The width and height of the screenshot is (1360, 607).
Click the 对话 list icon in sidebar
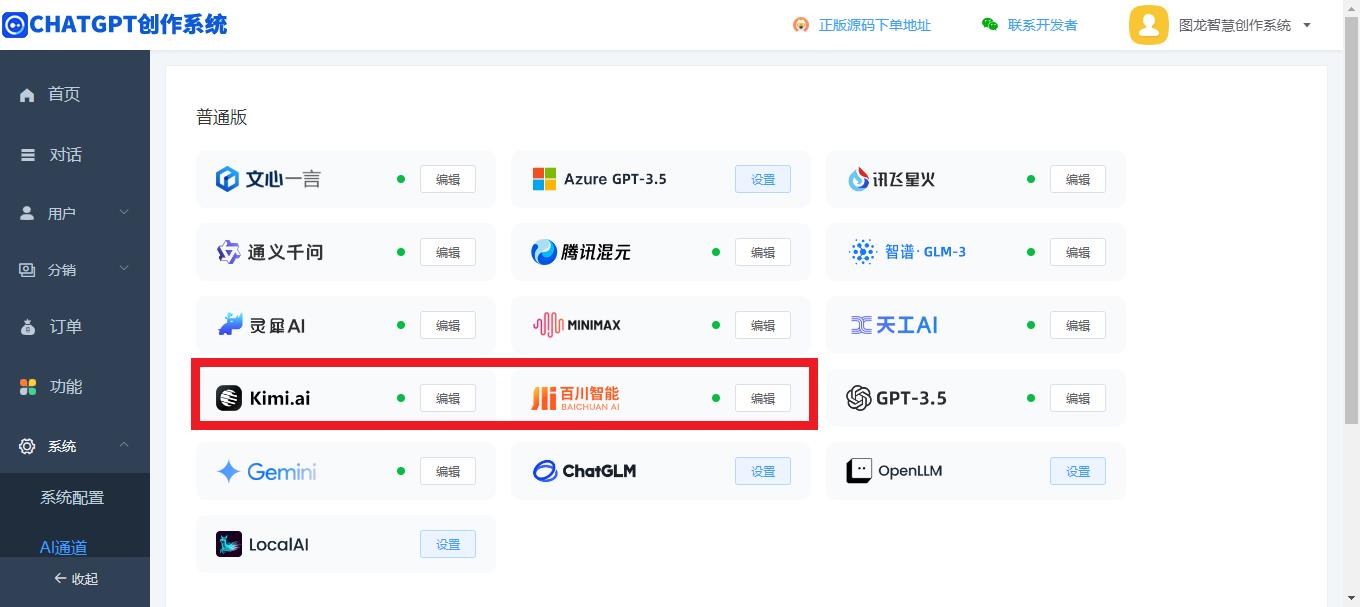28,155
